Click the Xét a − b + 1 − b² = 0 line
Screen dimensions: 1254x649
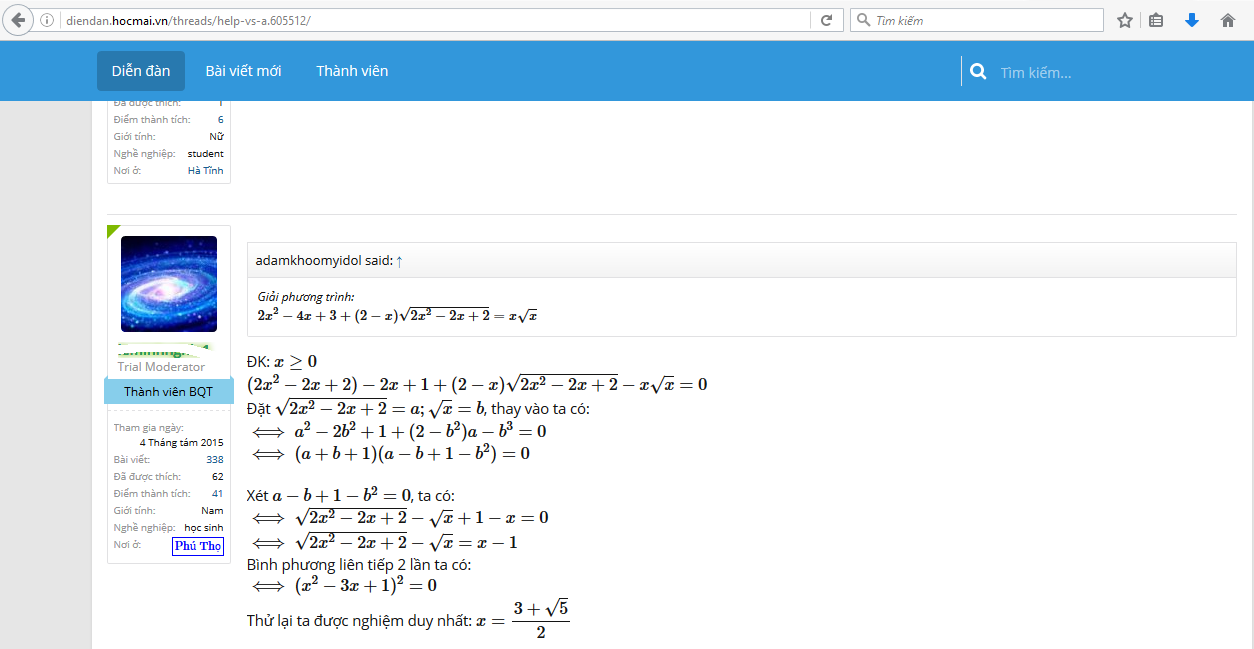[351, 495]
